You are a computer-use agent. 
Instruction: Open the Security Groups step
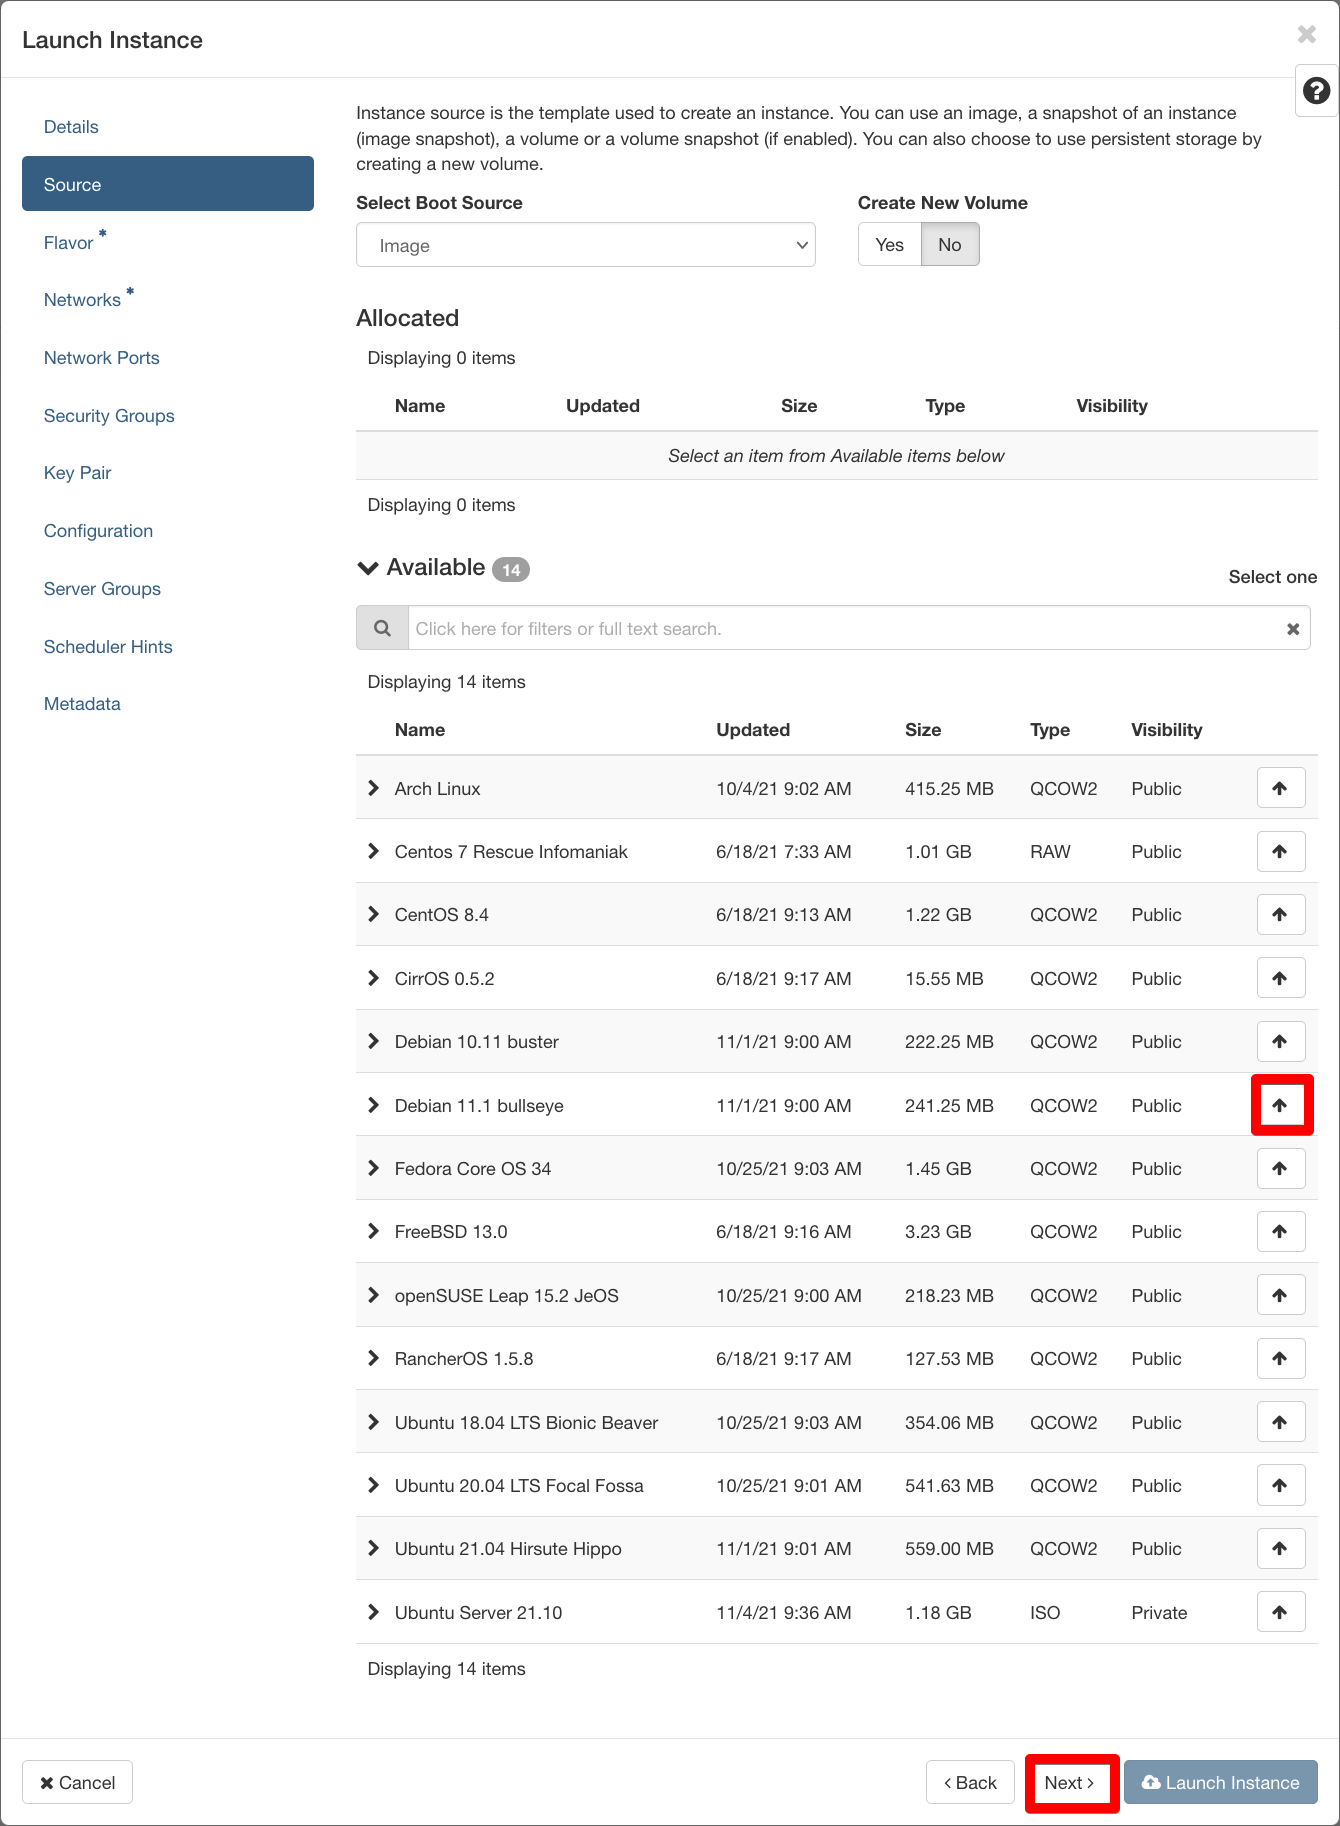tap(109, 416)
